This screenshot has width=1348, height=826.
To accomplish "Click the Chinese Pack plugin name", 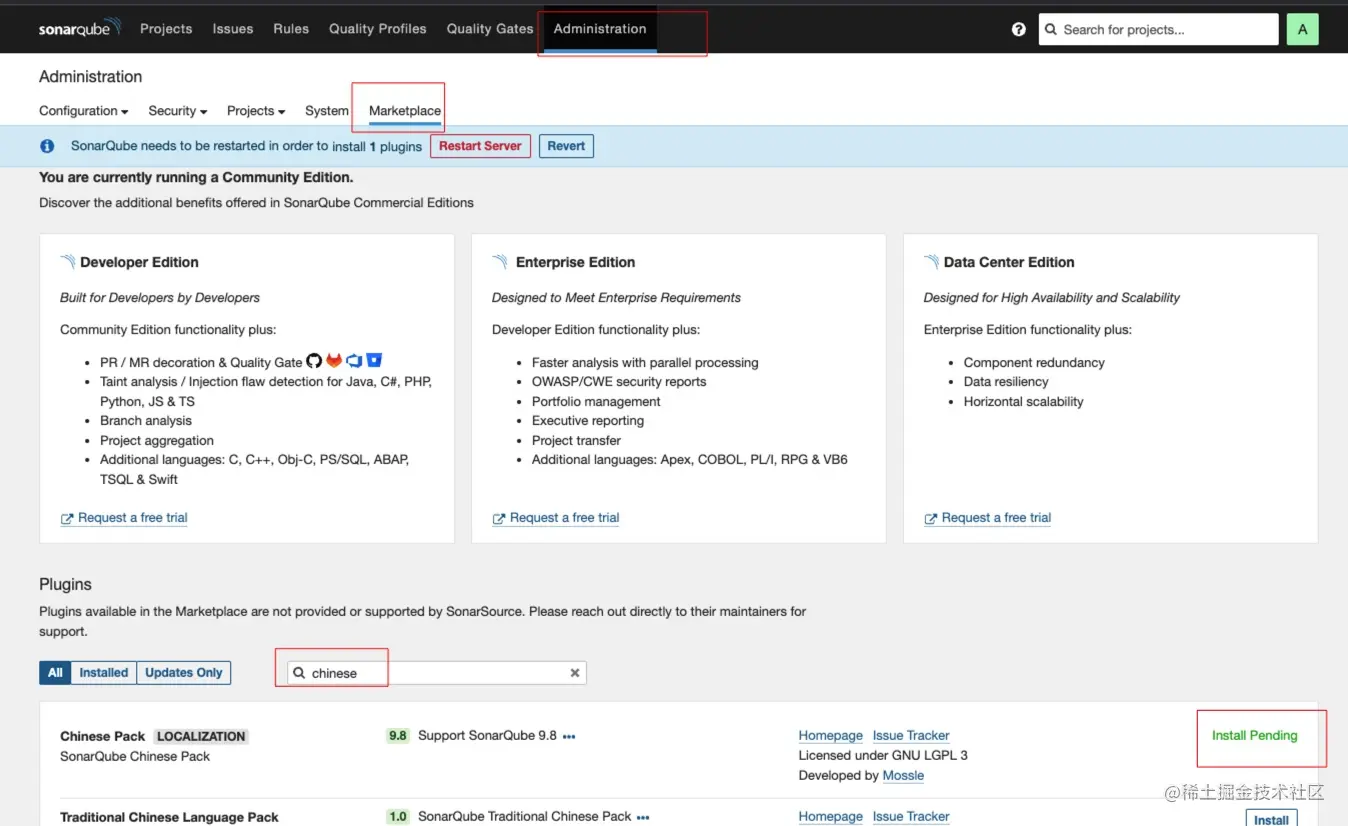I will tap(102, 736).
